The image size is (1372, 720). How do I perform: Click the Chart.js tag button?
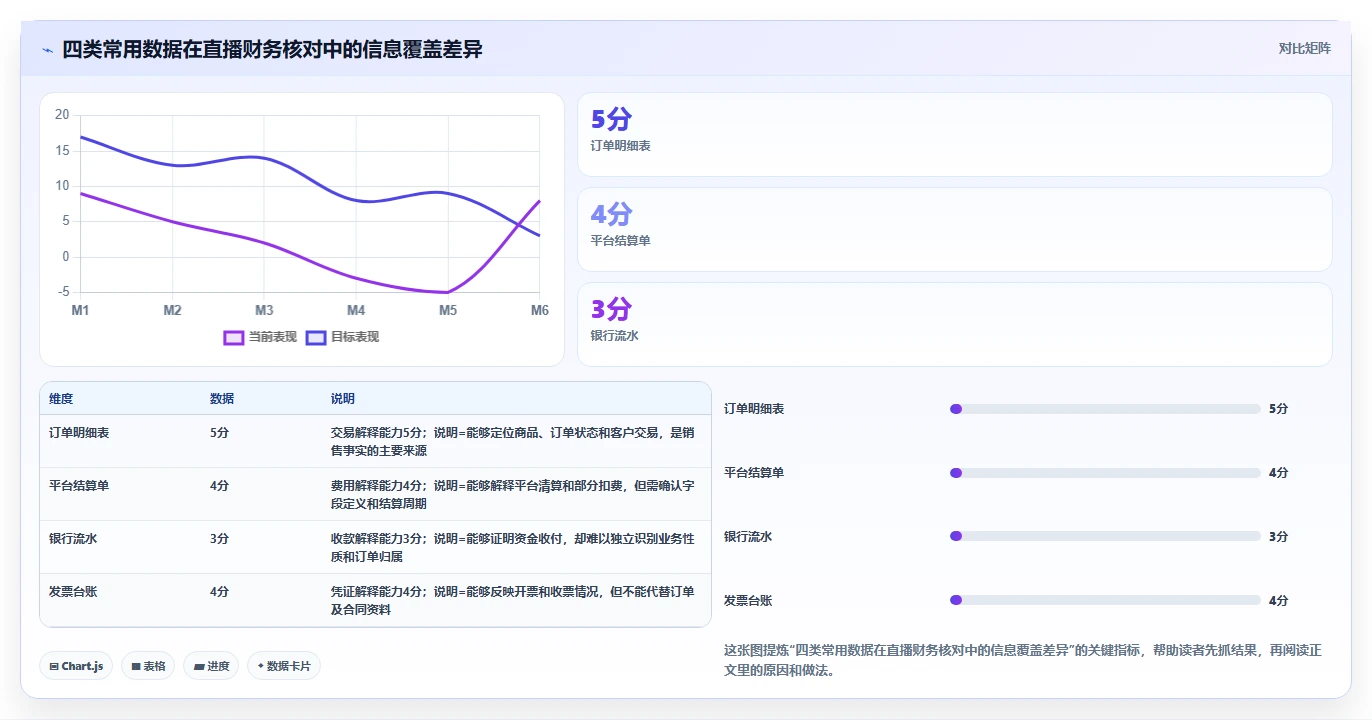[76, 666]
